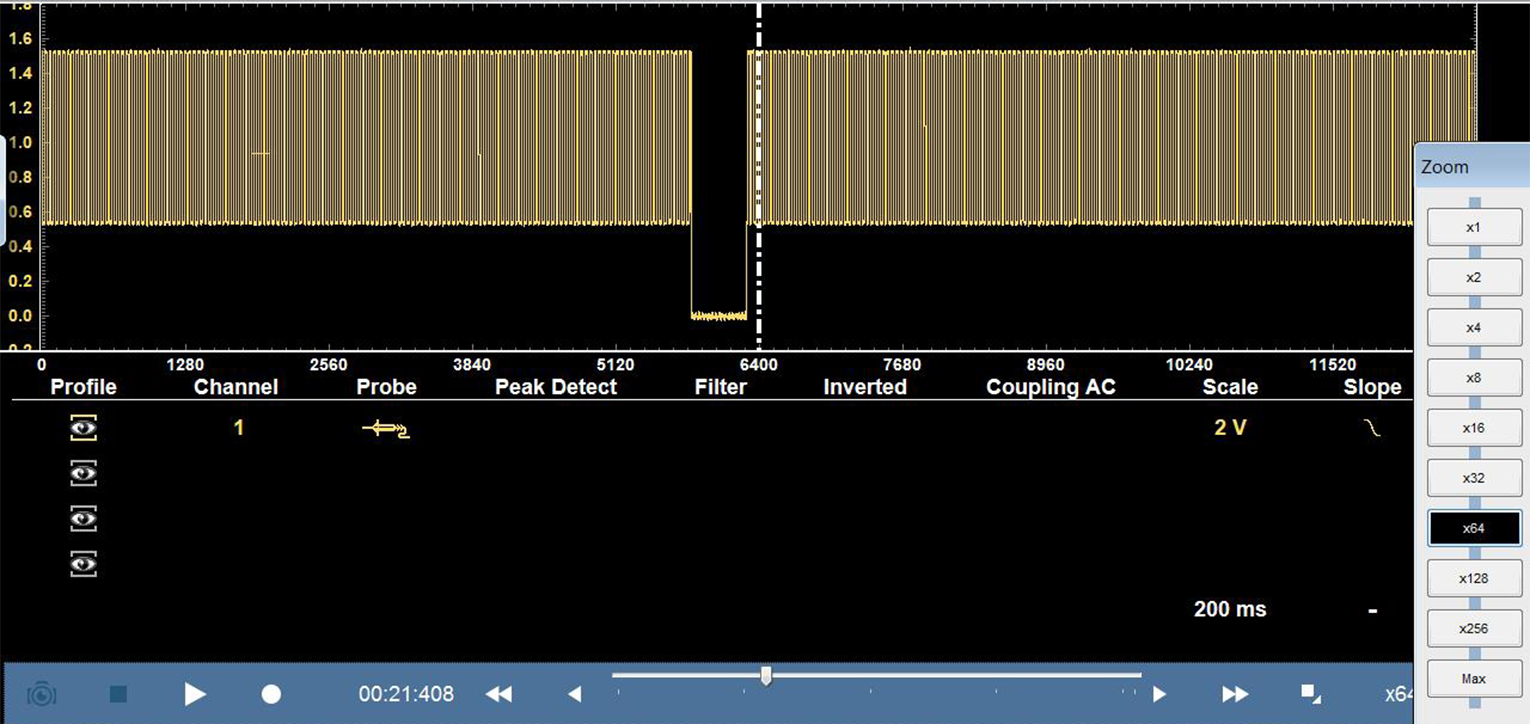Set zoom to Max
This screenshot has width=1530, height=724.
pyautogui.click(x=1473, y=679)
